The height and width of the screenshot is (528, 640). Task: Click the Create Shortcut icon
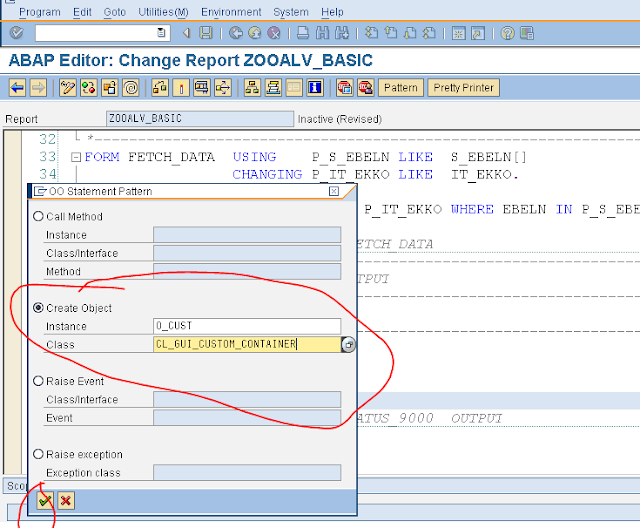pos(478,33)
